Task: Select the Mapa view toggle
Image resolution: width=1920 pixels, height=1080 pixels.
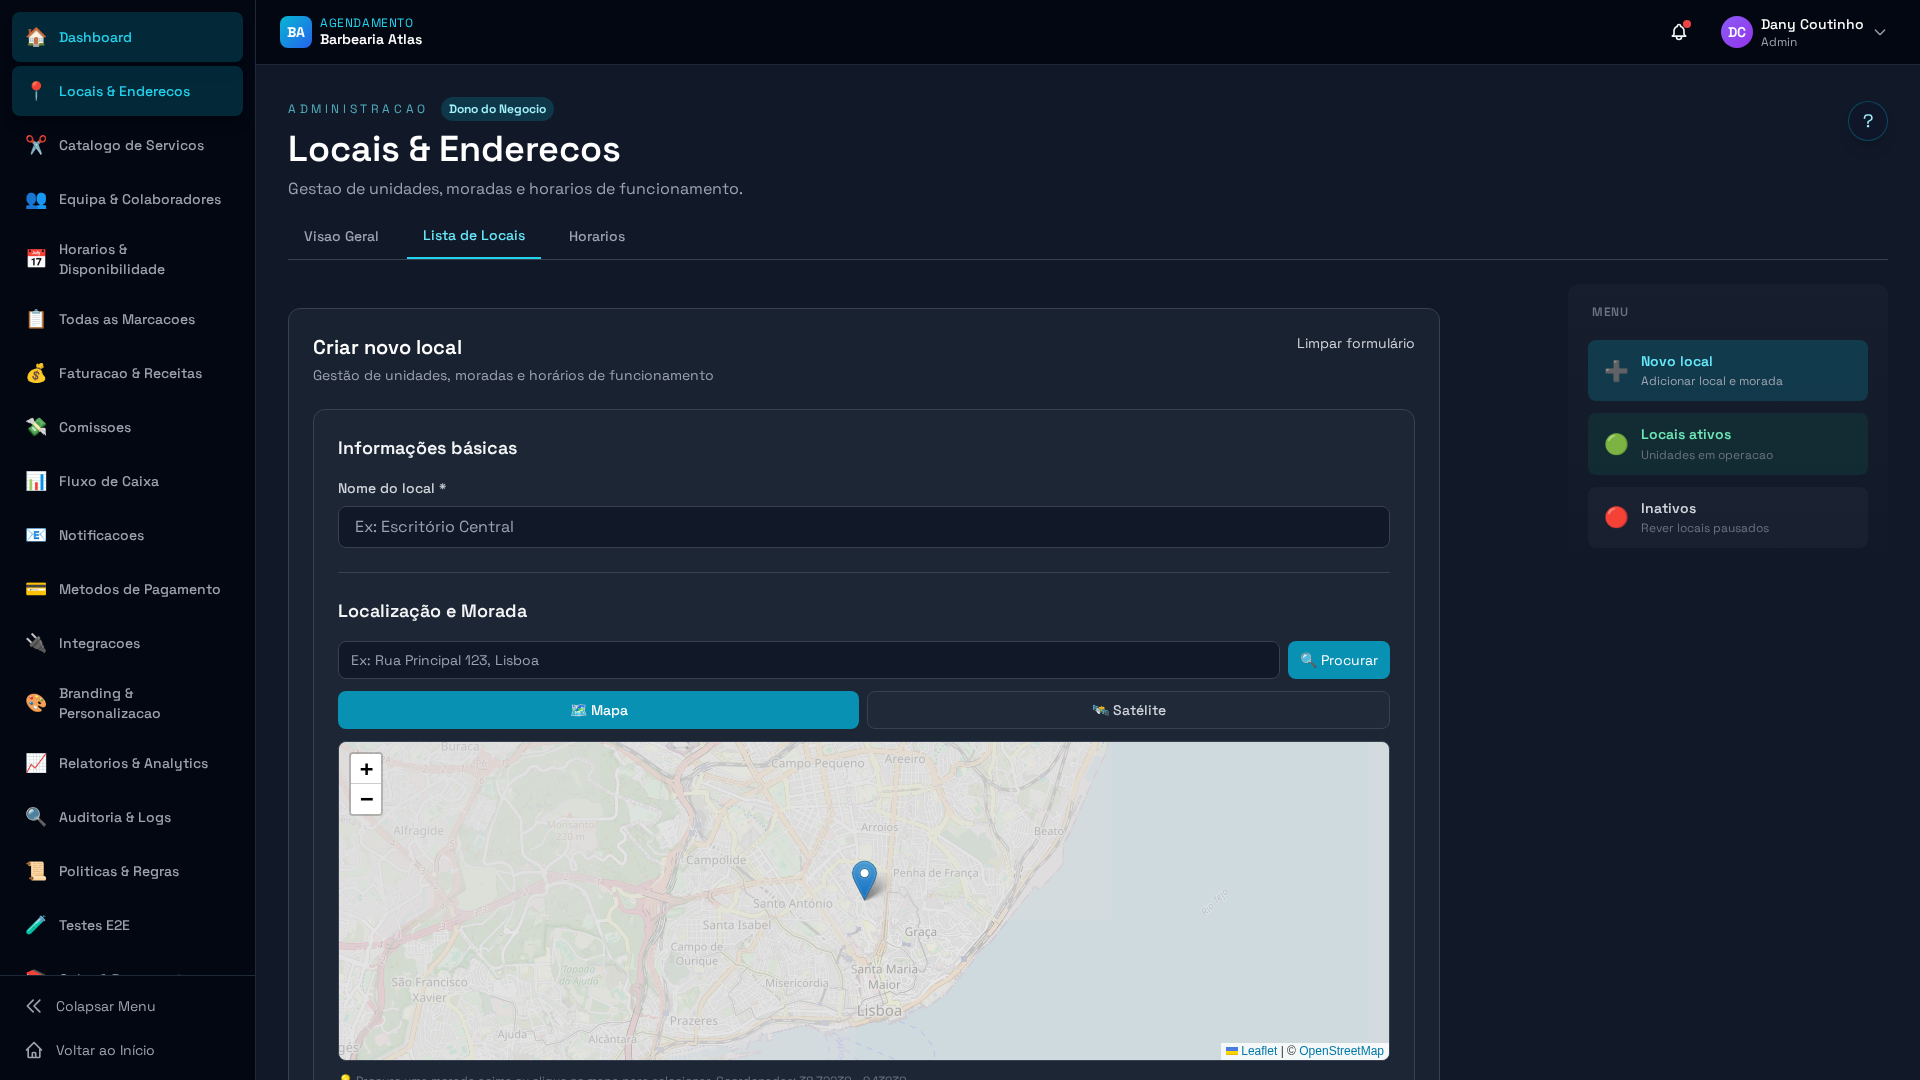Action: pos(598,710)
